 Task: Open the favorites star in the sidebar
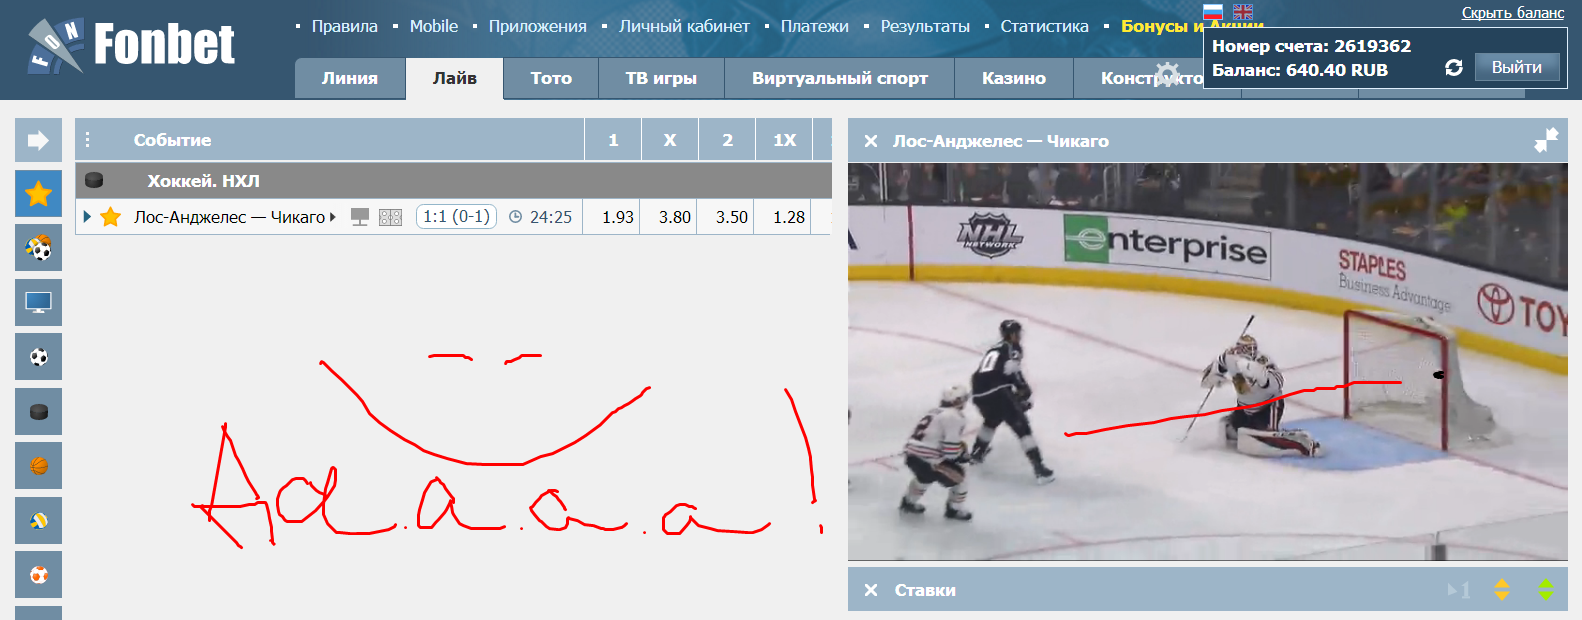38,193
